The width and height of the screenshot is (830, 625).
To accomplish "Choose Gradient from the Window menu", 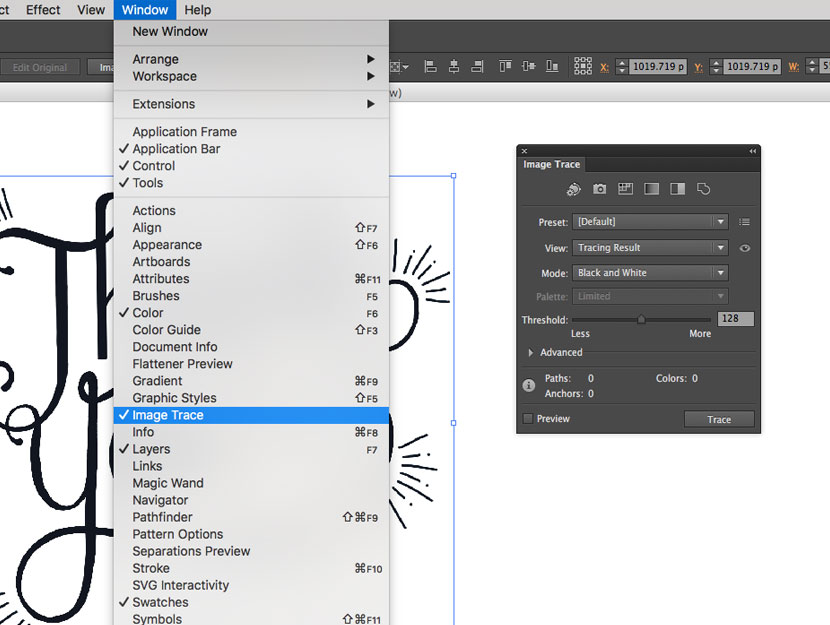I will [251, 381].
